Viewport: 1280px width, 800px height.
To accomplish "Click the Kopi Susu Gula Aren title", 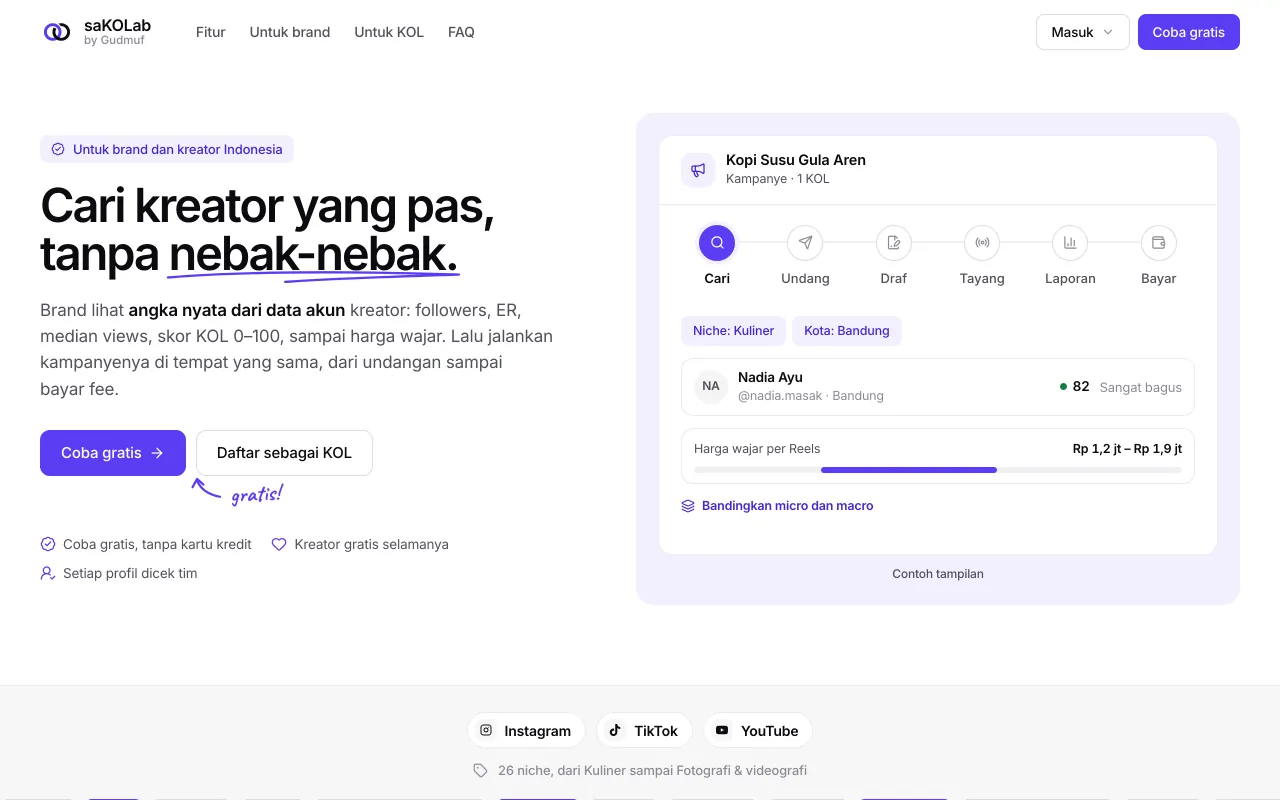I will (x=796, y=160).
